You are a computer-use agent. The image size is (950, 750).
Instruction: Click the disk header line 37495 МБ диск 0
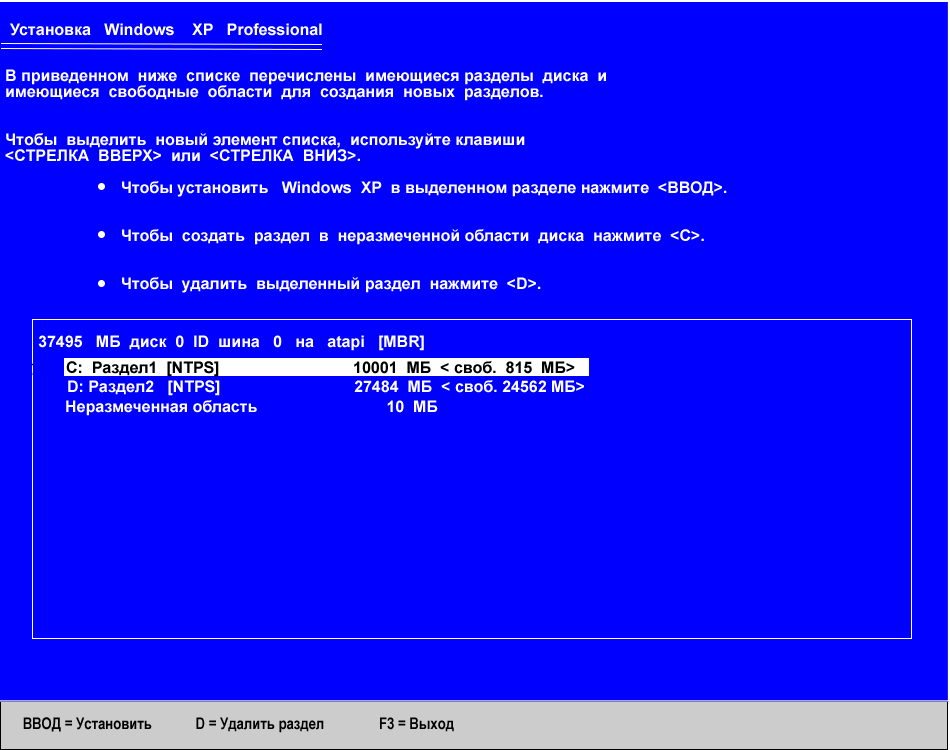(231, 342)
